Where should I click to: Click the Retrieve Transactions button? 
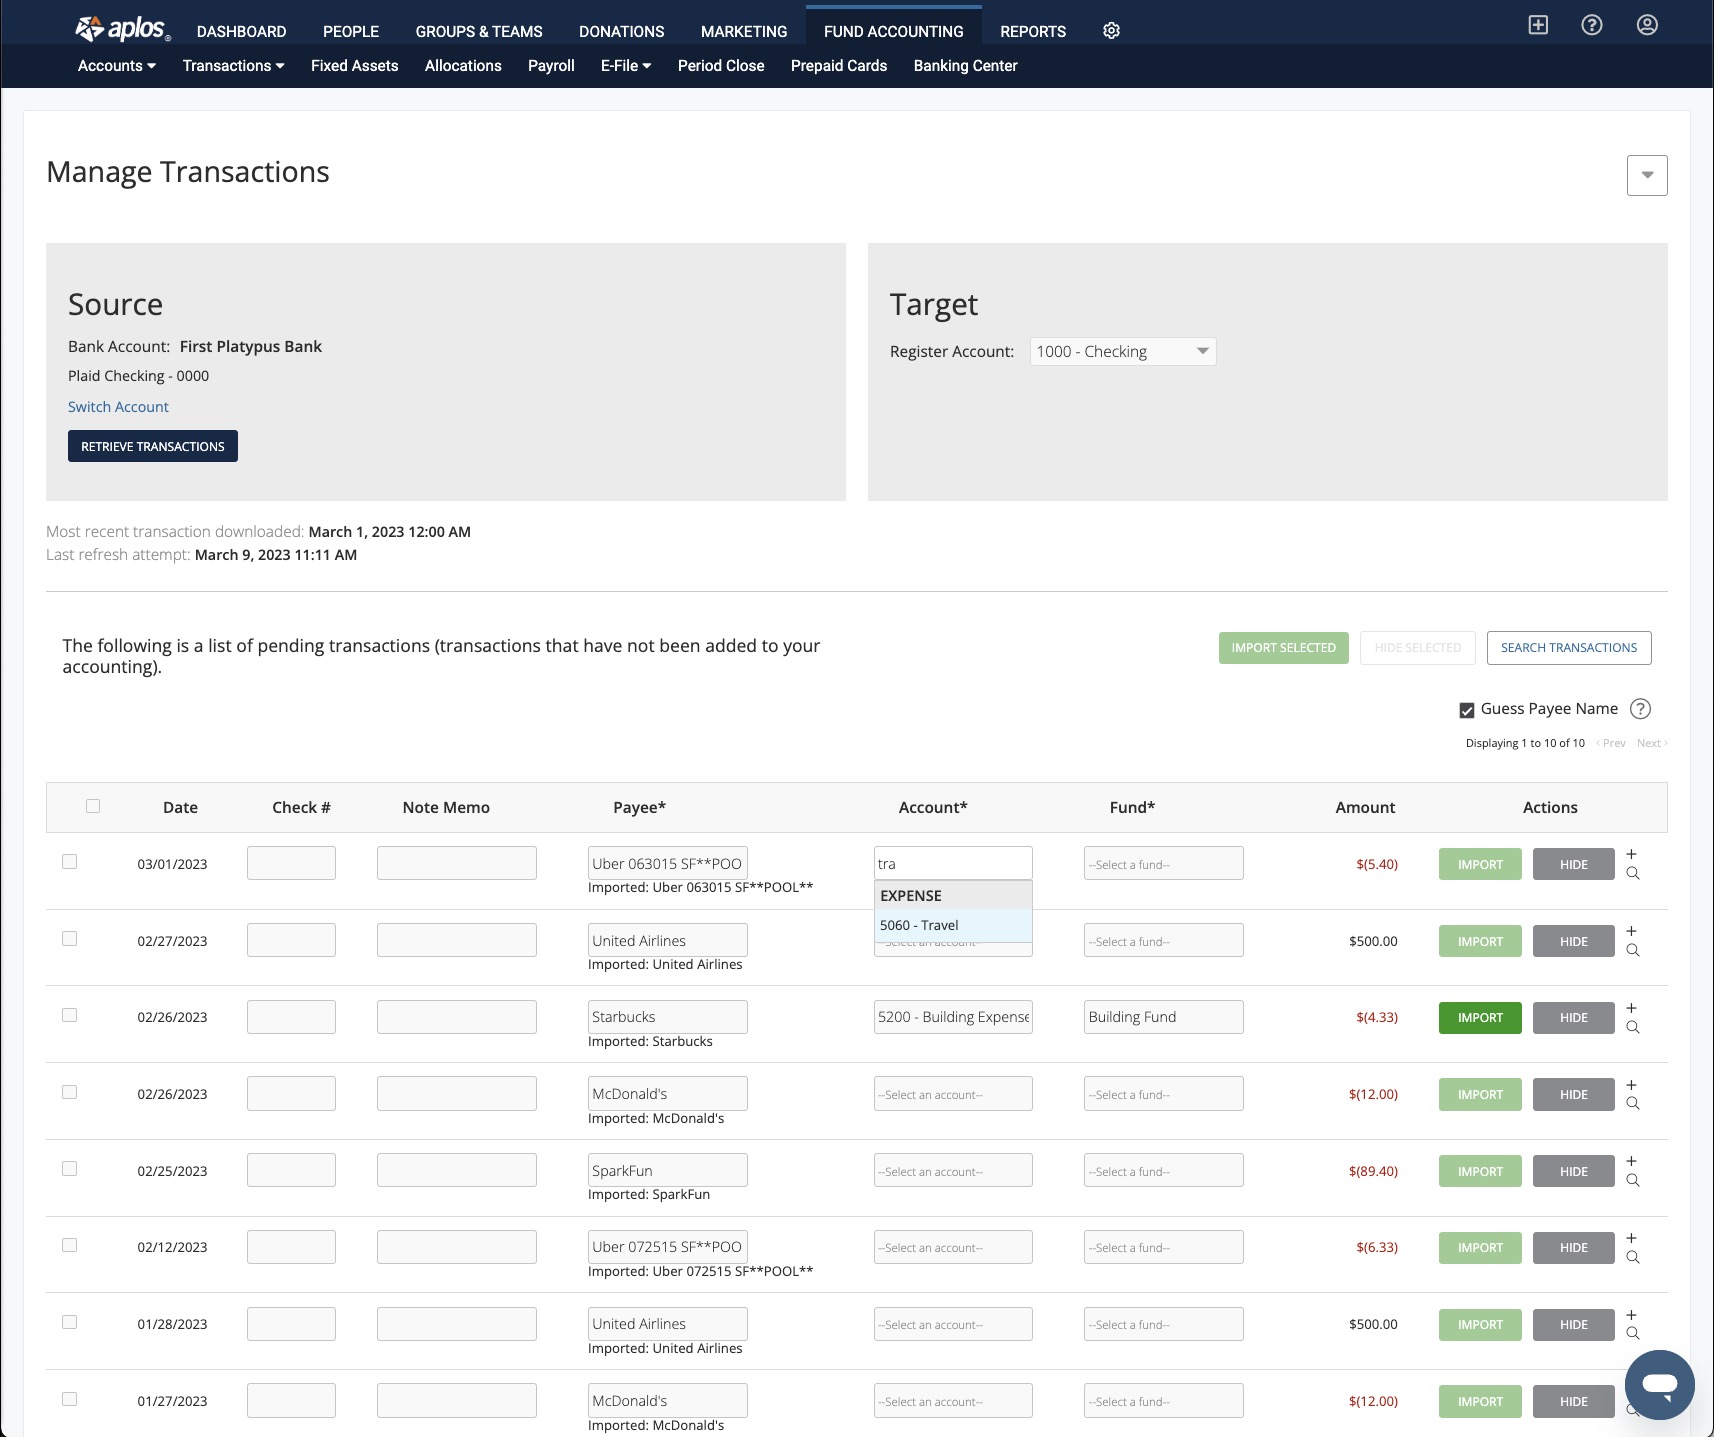point(153,446)
